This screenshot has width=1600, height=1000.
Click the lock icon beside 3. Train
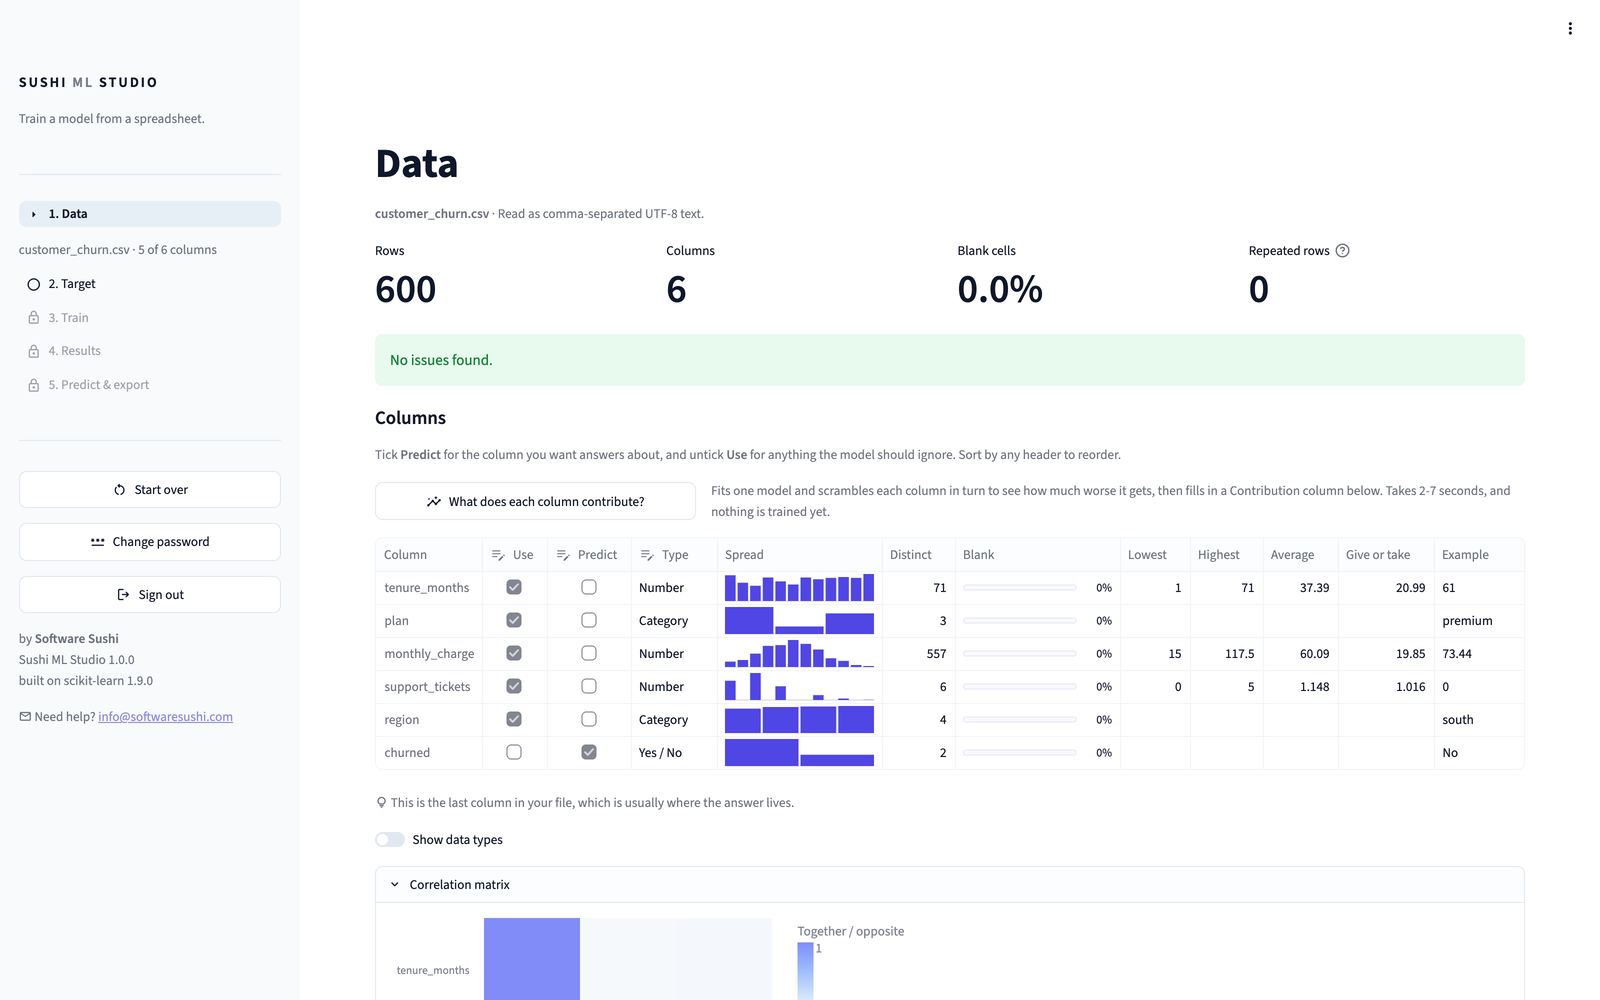pos(34,318)
